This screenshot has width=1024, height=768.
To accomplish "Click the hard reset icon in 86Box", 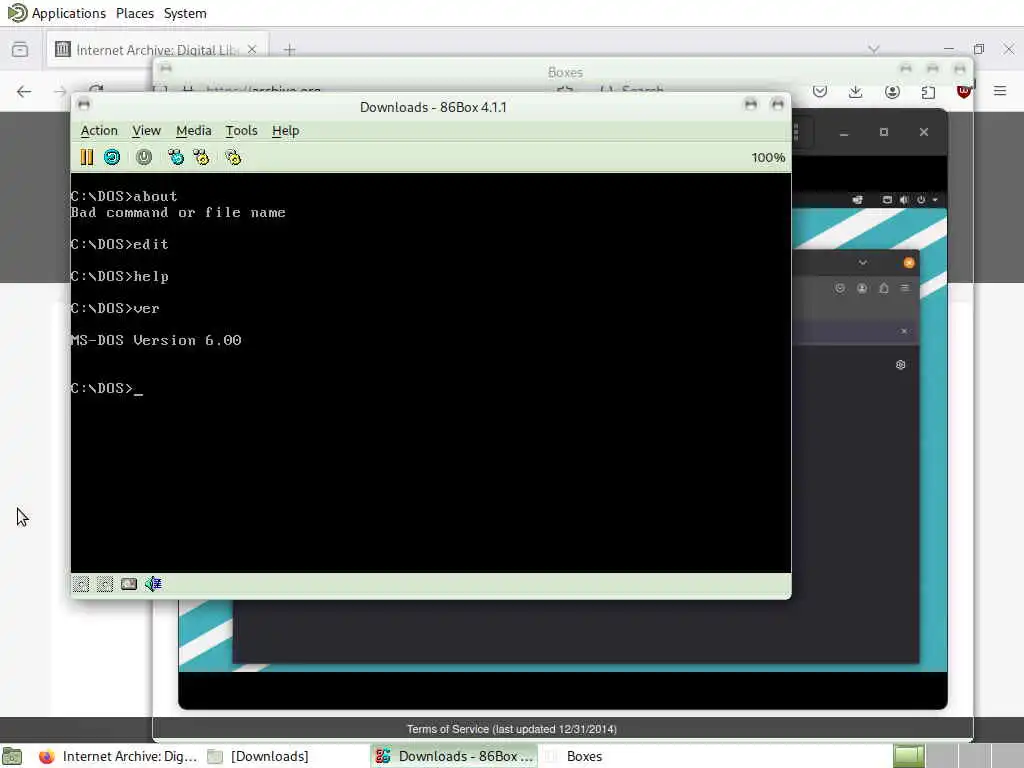I will click(112, 157).
